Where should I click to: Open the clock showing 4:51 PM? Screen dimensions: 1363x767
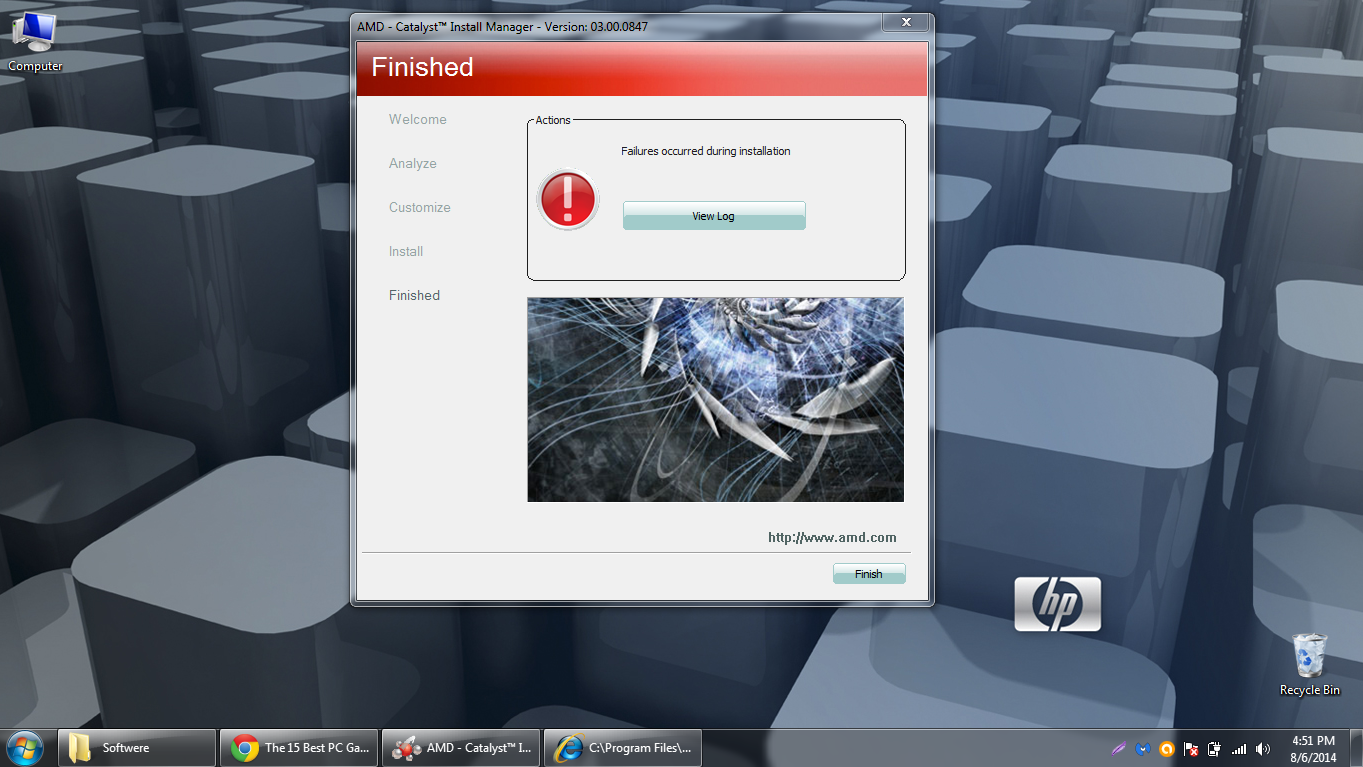1313,749
